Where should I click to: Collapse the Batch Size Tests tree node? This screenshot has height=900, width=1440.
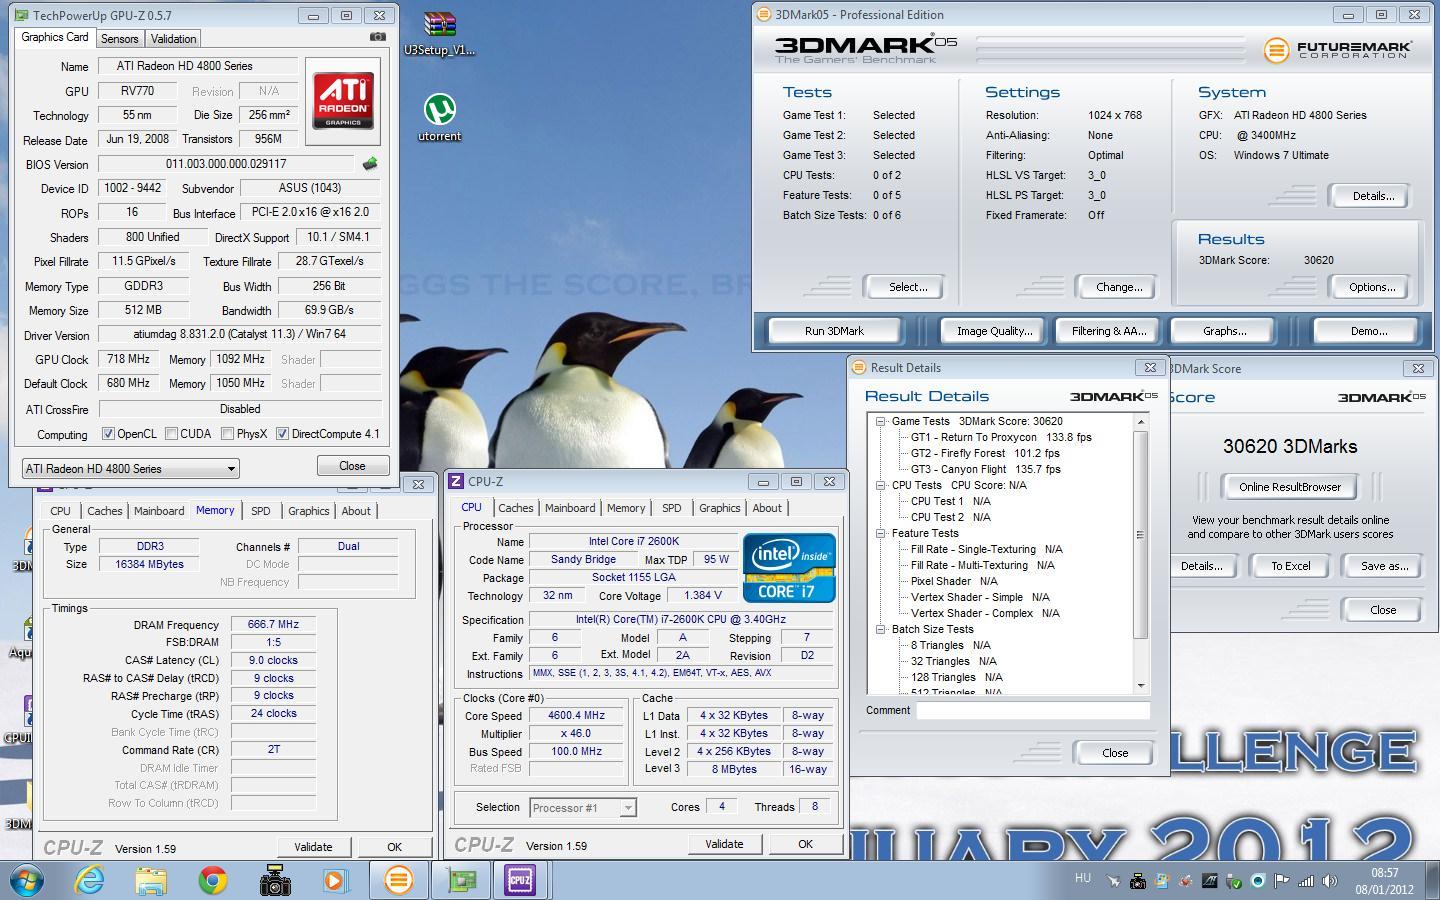pyautogui.click(x=881, y=629)
